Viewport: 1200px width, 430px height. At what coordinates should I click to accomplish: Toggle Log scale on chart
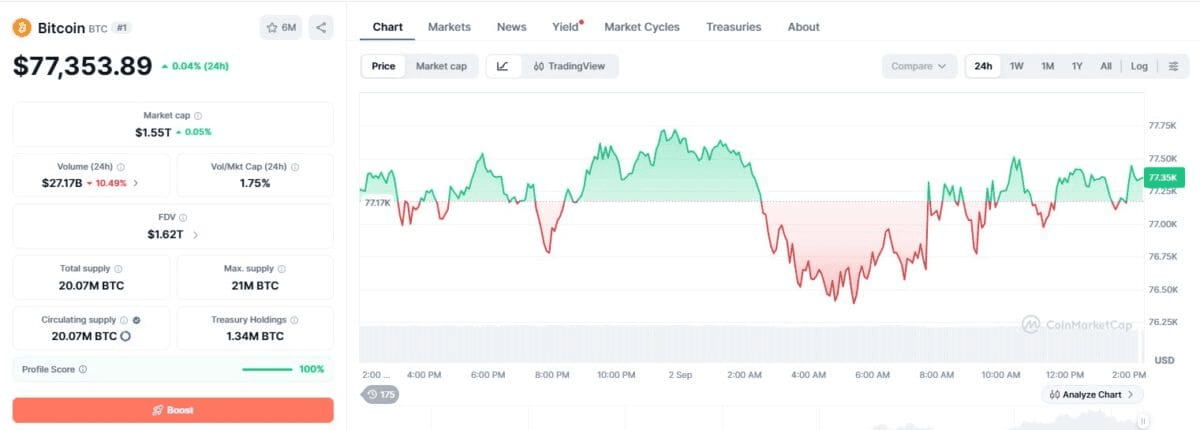1139,66
